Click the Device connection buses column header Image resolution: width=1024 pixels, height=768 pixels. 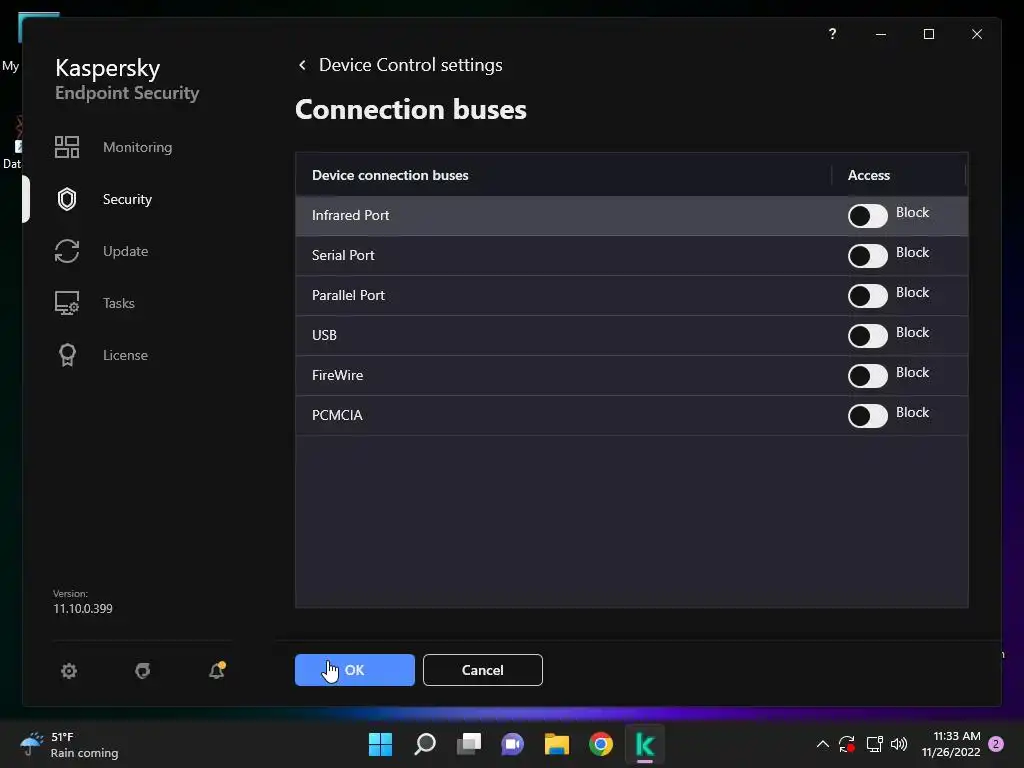[x=390, y=175]
